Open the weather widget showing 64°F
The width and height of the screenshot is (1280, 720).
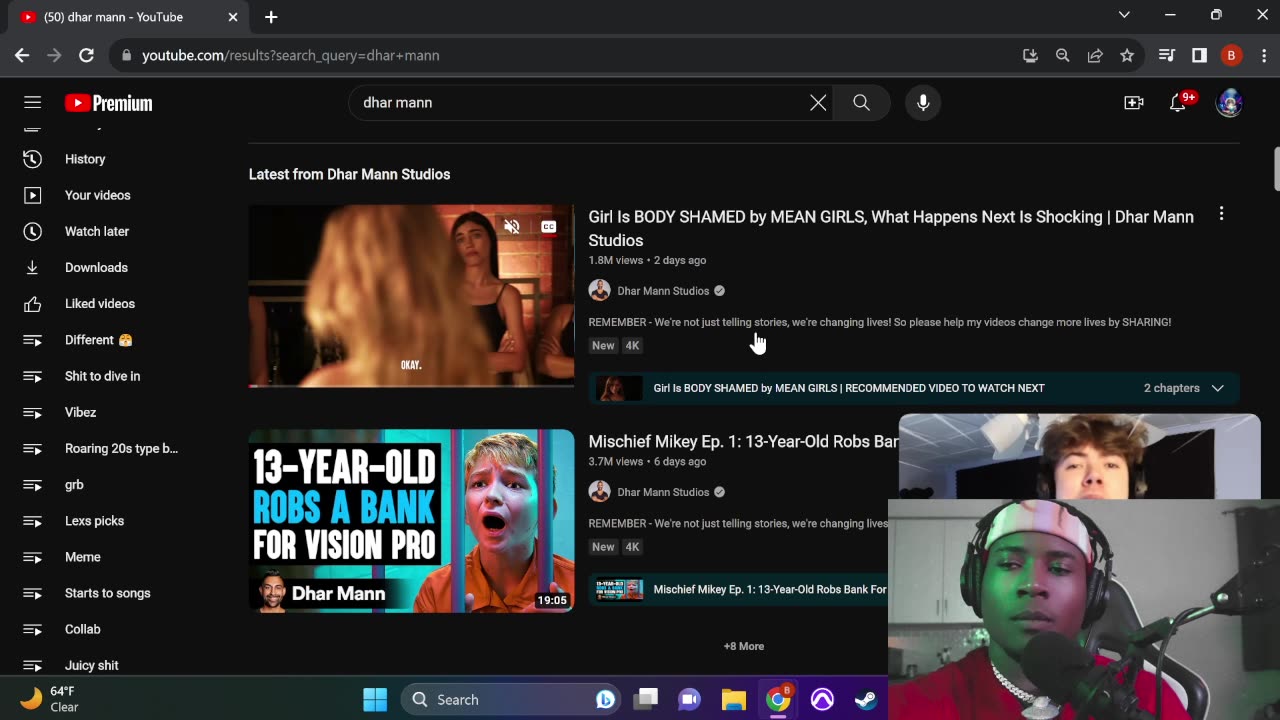[x=50, y=699]
